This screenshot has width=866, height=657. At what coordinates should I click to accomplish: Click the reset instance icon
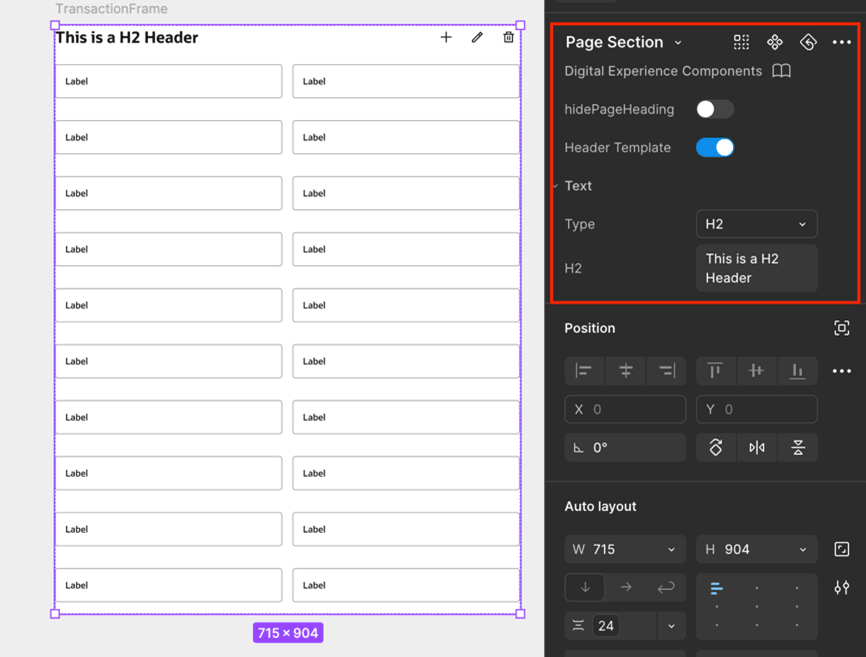808,42
